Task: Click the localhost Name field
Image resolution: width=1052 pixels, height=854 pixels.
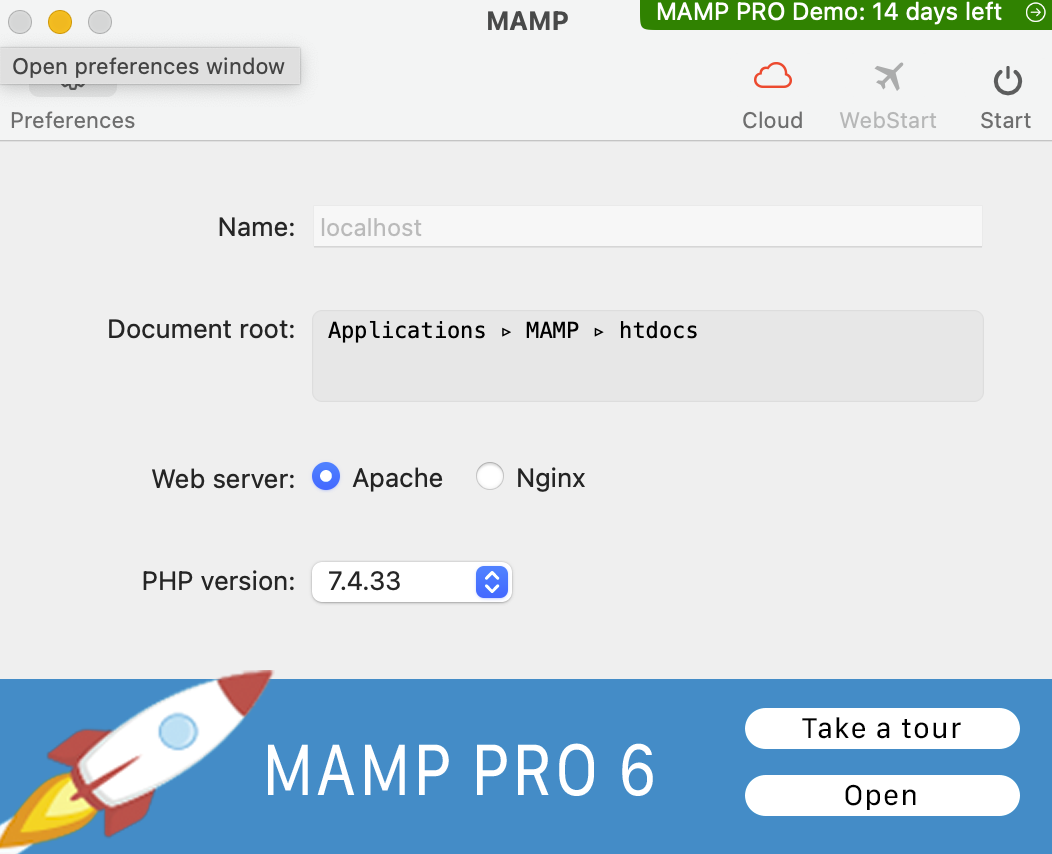Action: (x=647, y=227)
